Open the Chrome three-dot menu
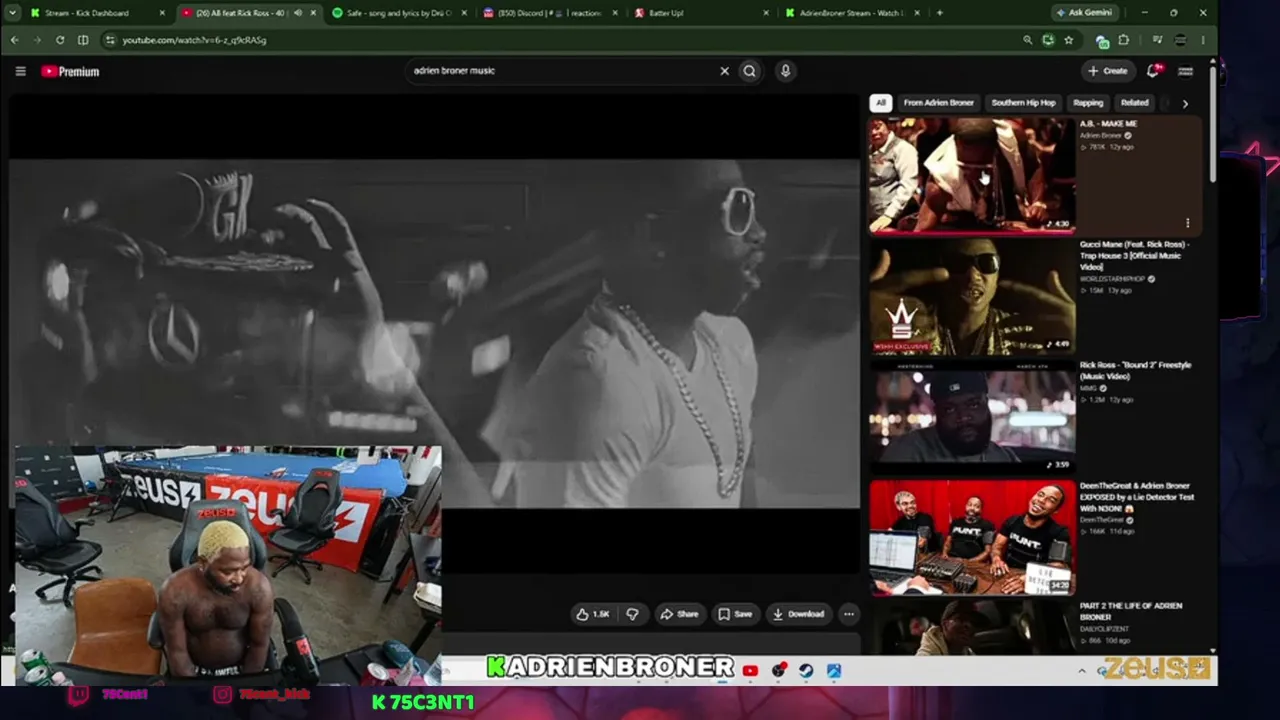This screenshot has height=720, width=1280. [x=1203, y=40]
